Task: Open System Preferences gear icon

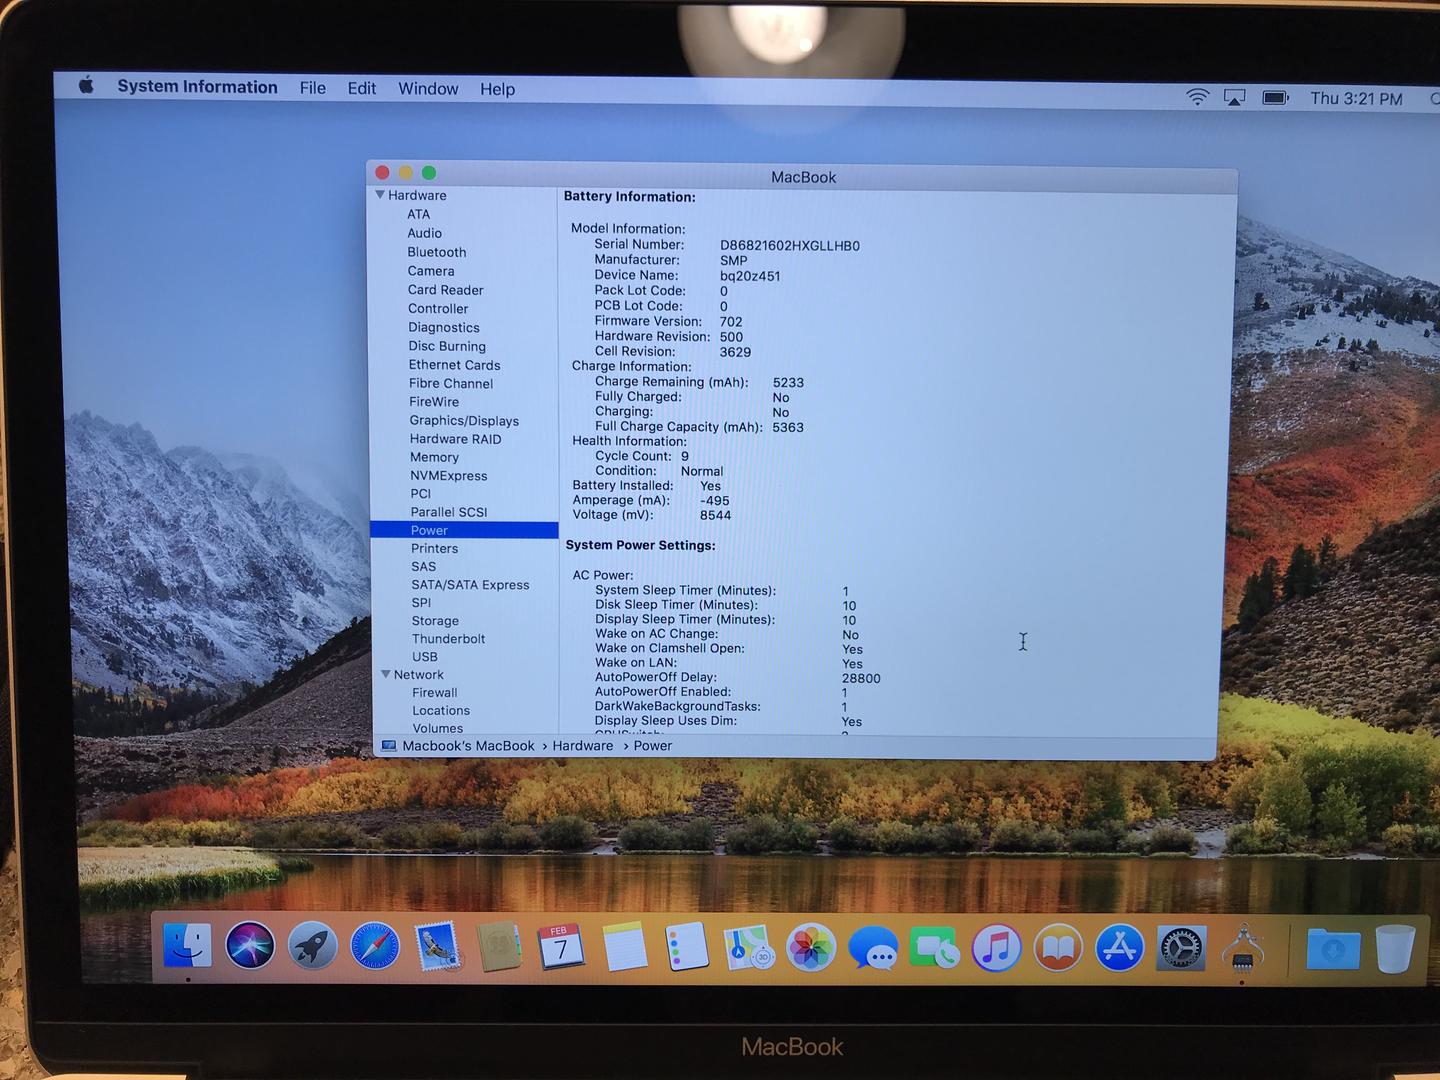Action: click(x=1181, y=947)
